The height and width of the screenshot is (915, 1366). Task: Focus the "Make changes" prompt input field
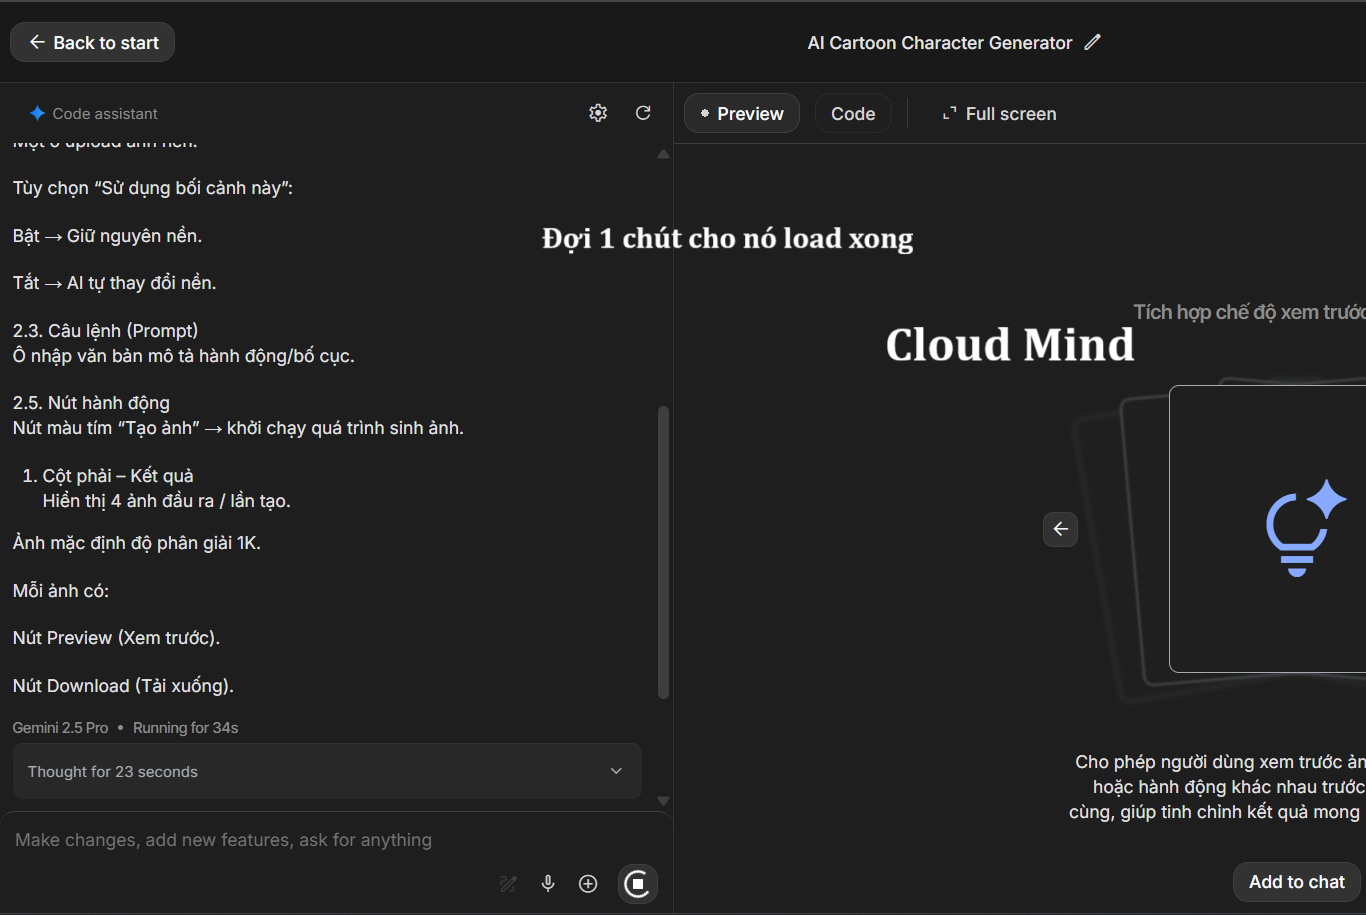[x=300, y=840]
